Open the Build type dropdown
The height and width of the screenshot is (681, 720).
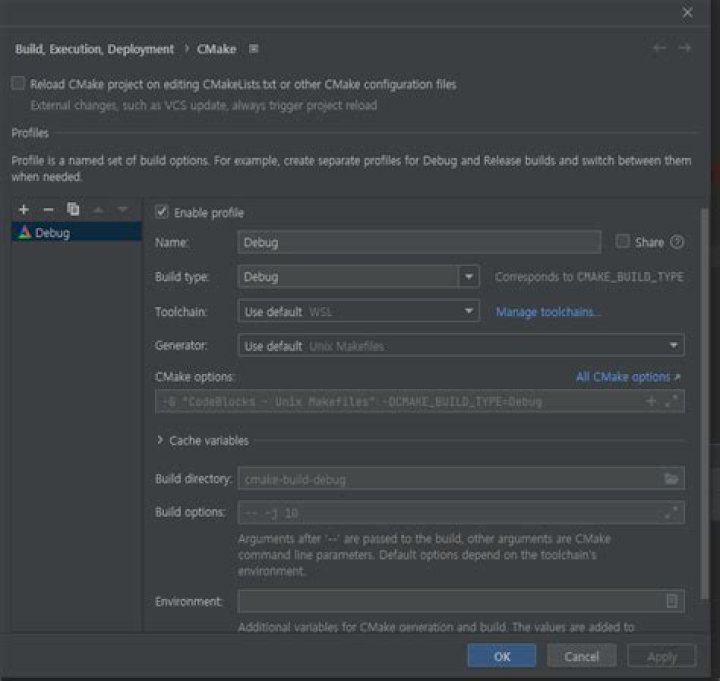pyautogui.click(x=469, y=276)
